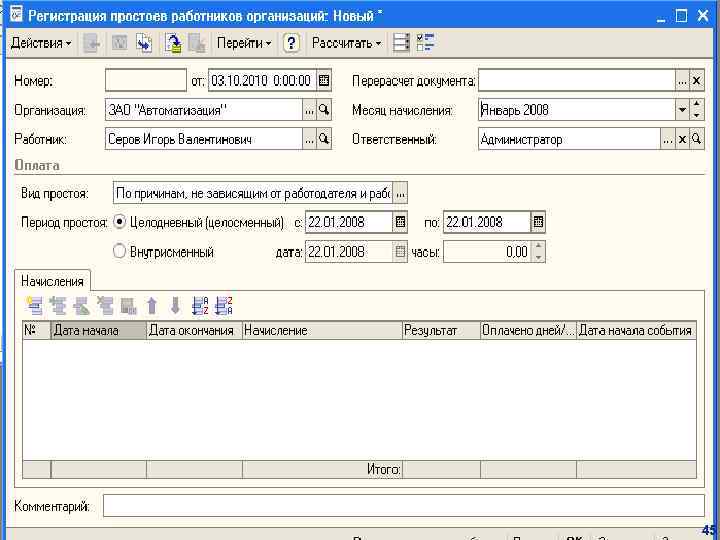The height and width of the screenshot is (540, 720).
Task: Click the sort descending Z-A icon
Action: 224,306
